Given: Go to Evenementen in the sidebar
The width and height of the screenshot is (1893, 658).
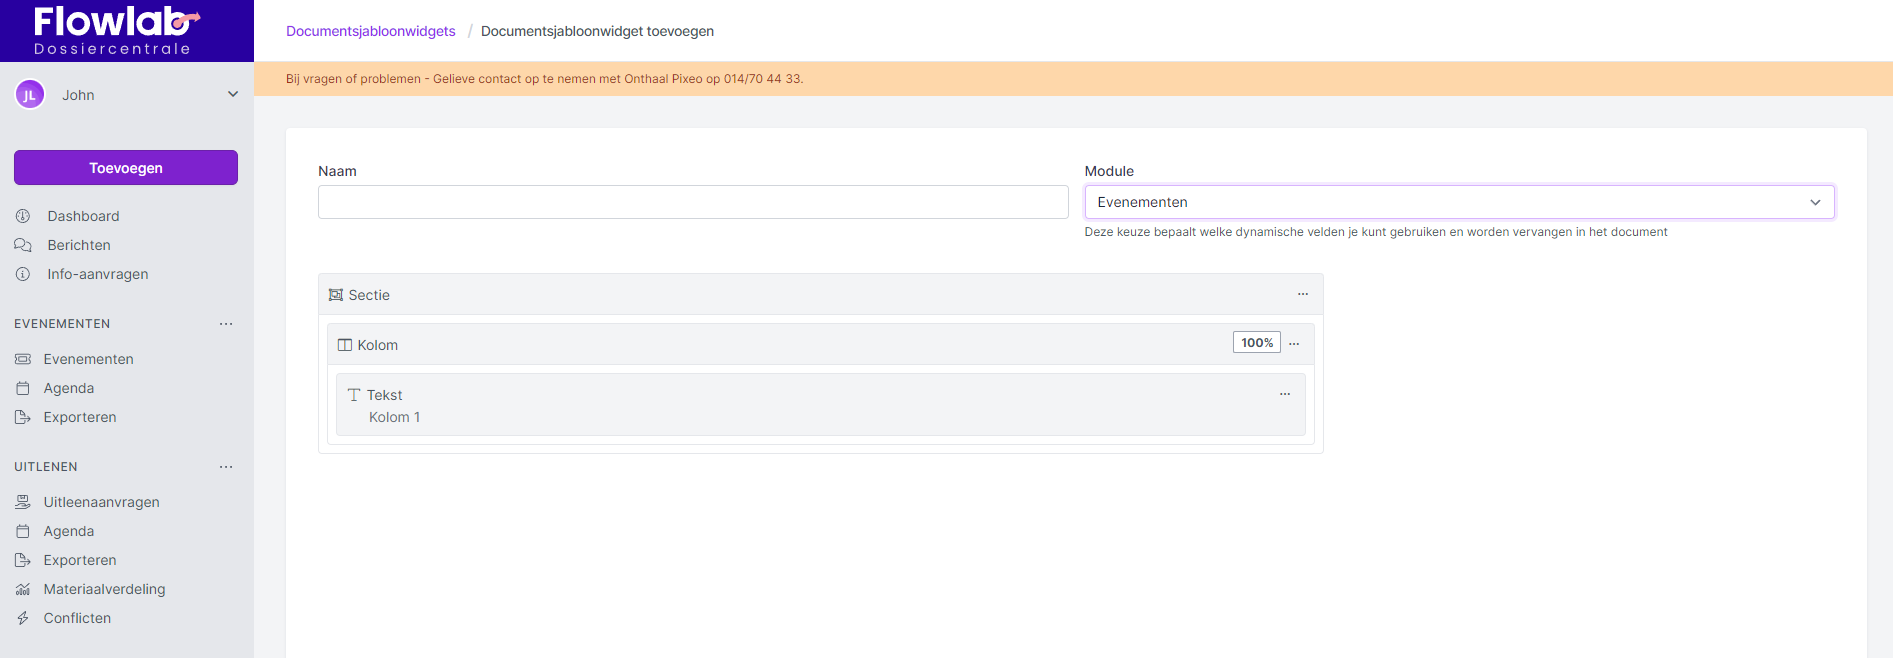Looking at the screenshot, I should (x=88, y=359).
